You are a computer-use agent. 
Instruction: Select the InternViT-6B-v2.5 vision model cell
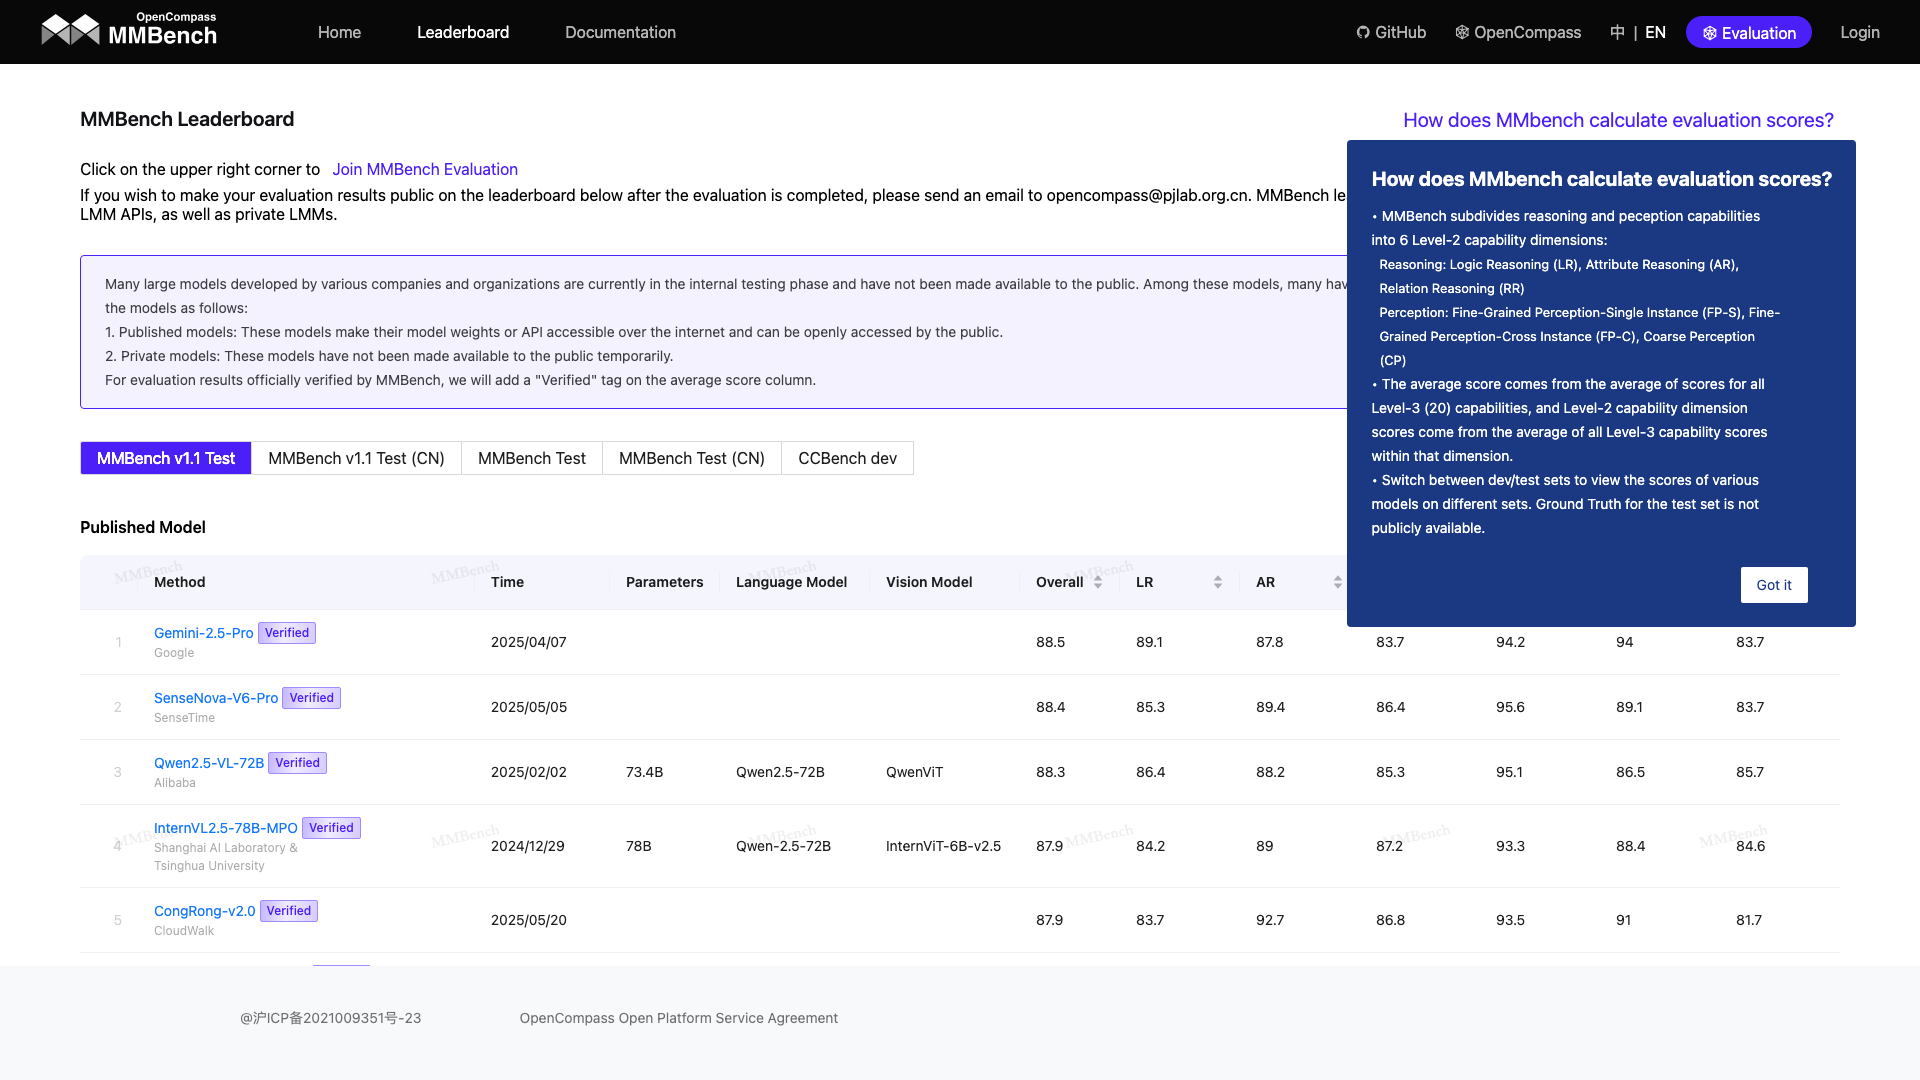pyautogui.click(x=943, y=846)
